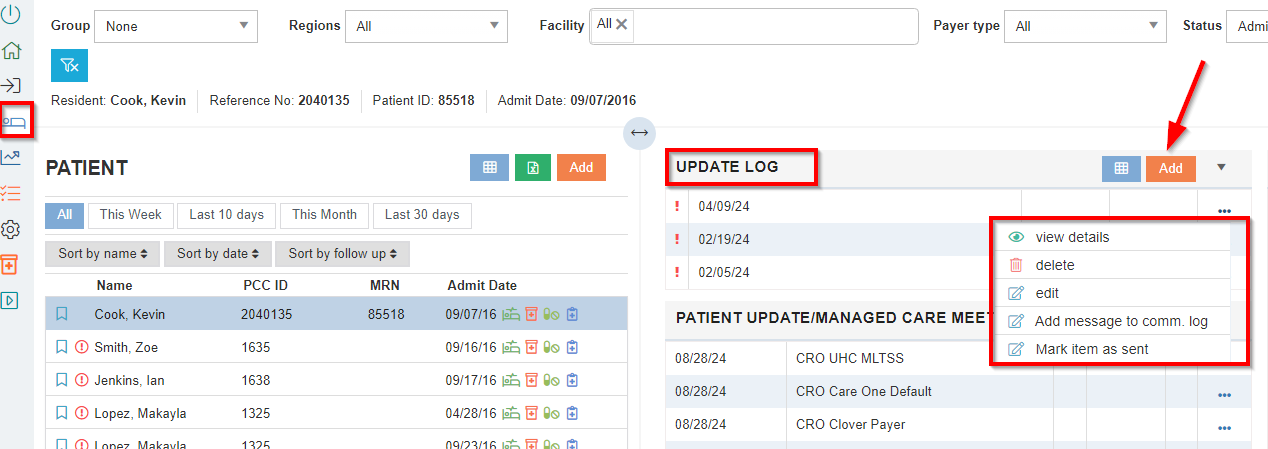Image resolution: width=1268 pixels, height=449 pixels.
Task: Choose edit from the context menu
Action: pyautogui.click(x=1111, y=293)
